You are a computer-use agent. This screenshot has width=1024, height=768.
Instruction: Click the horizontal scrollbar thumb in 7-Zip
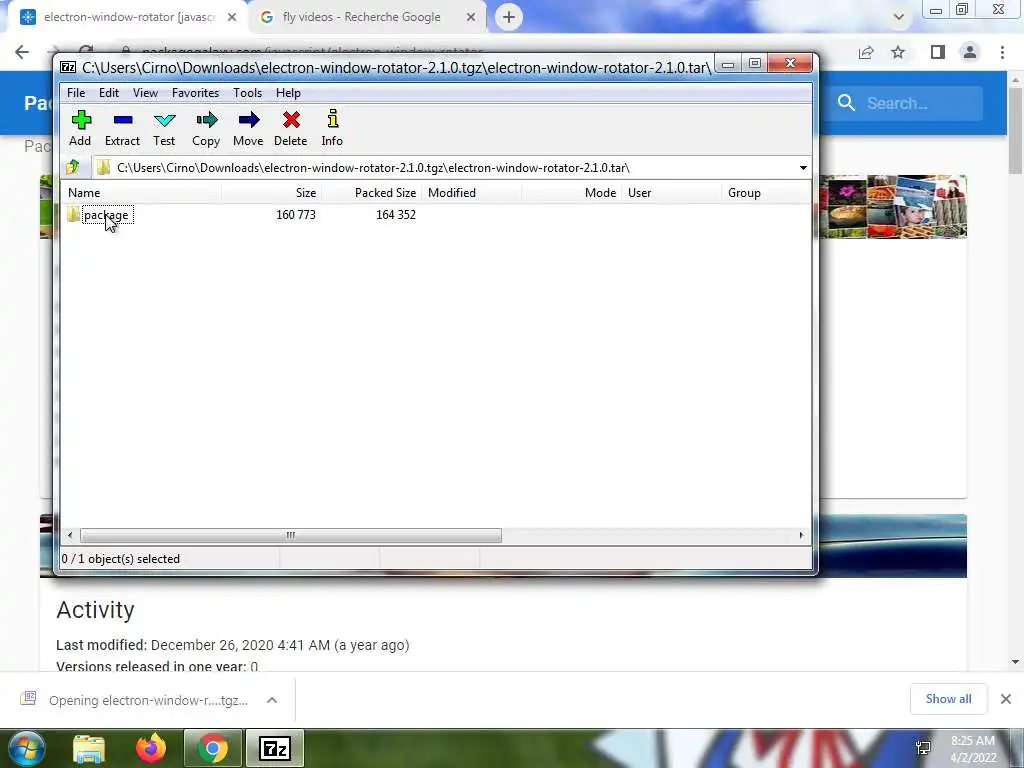pyautogui.click(x=291, y=536)
